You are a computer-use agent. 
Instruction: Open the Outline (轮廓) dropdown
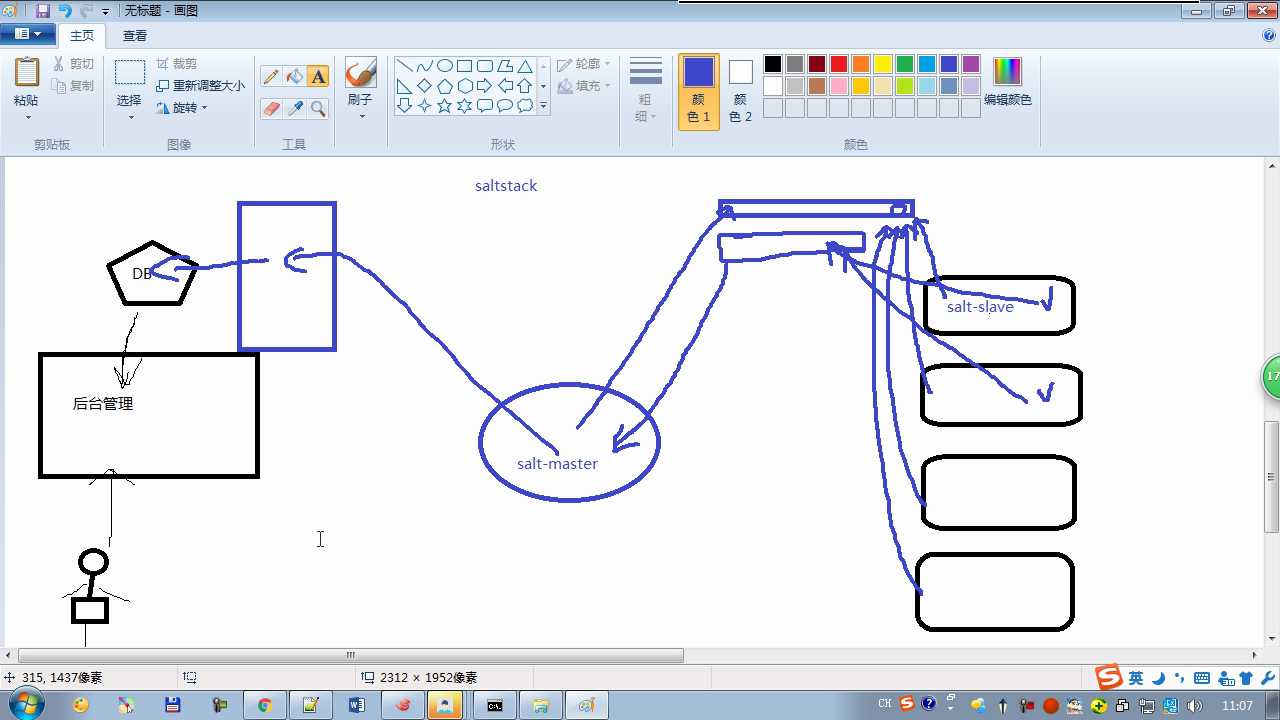coord(584,65)
